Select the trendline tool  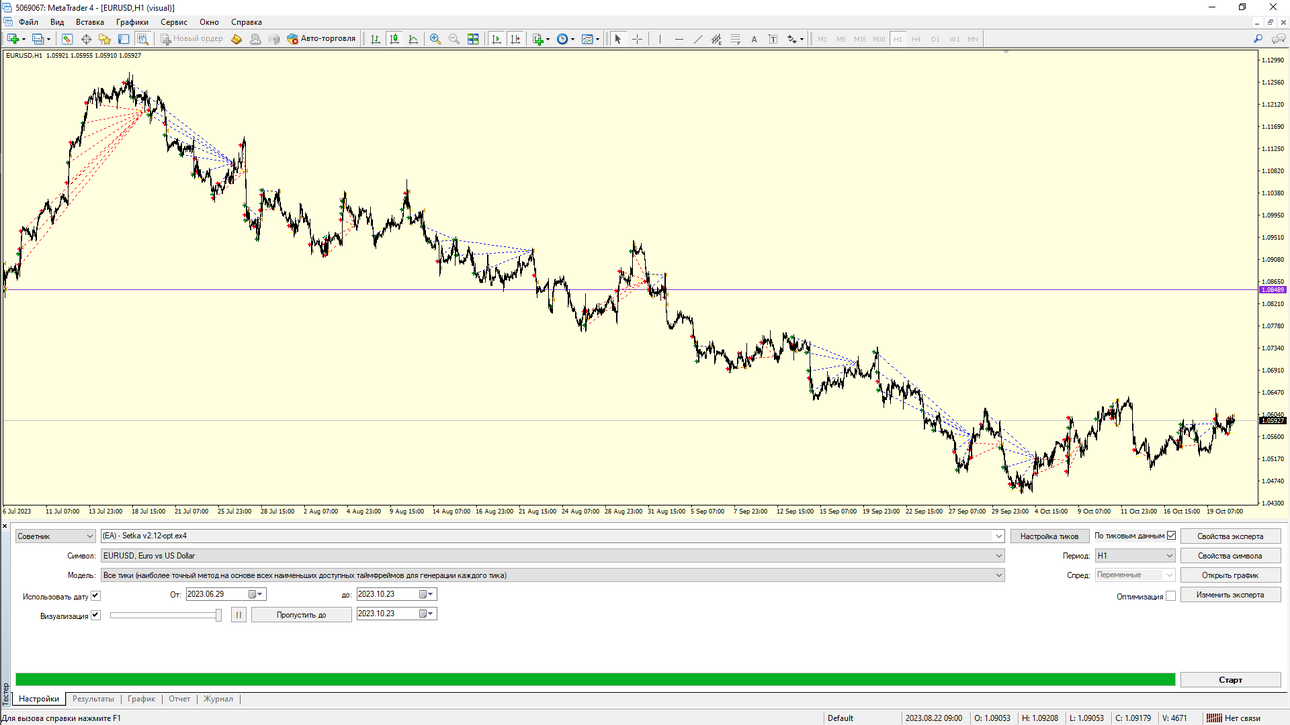pos(698,39)
